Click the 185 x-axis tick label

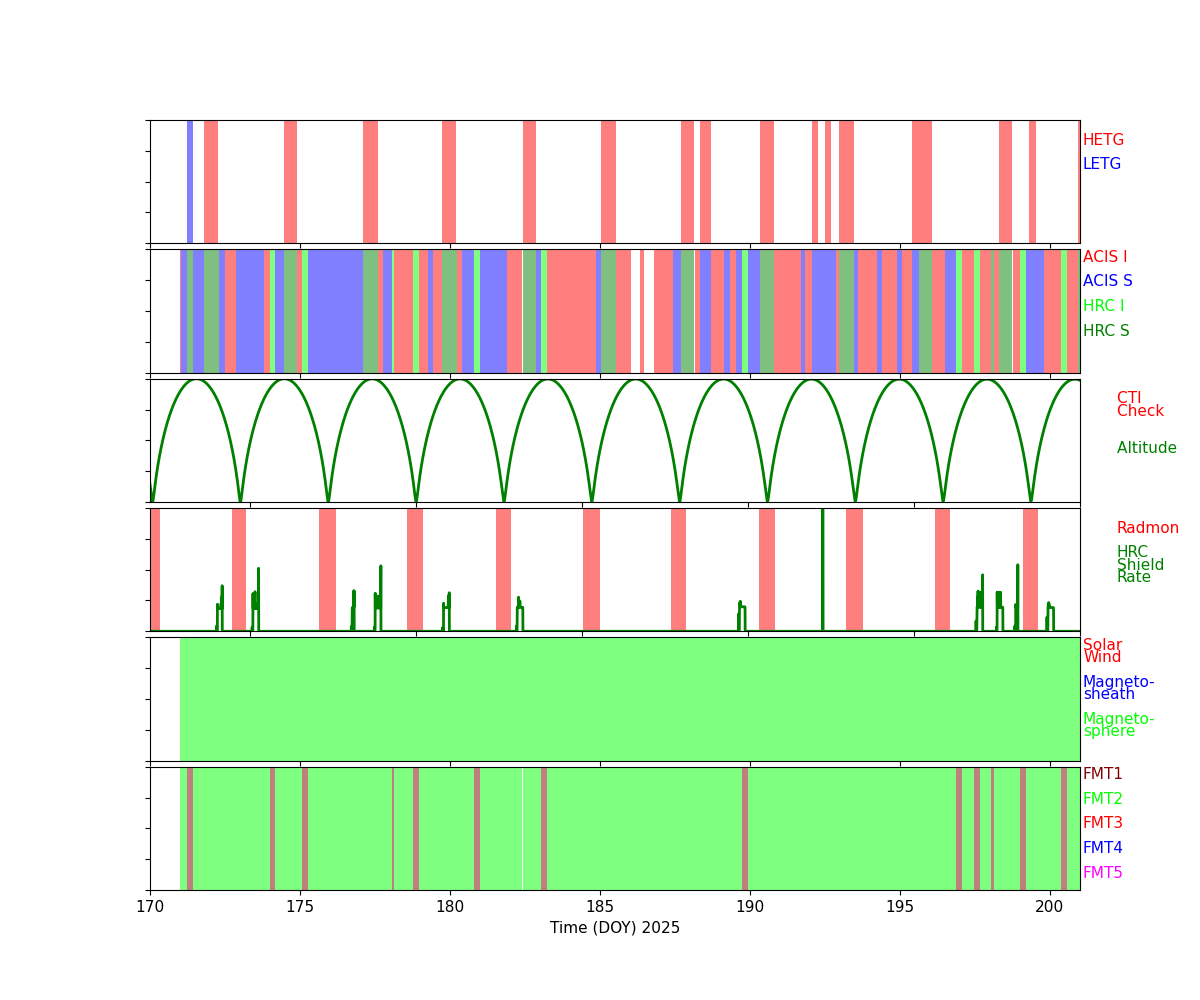pos(600,906)
